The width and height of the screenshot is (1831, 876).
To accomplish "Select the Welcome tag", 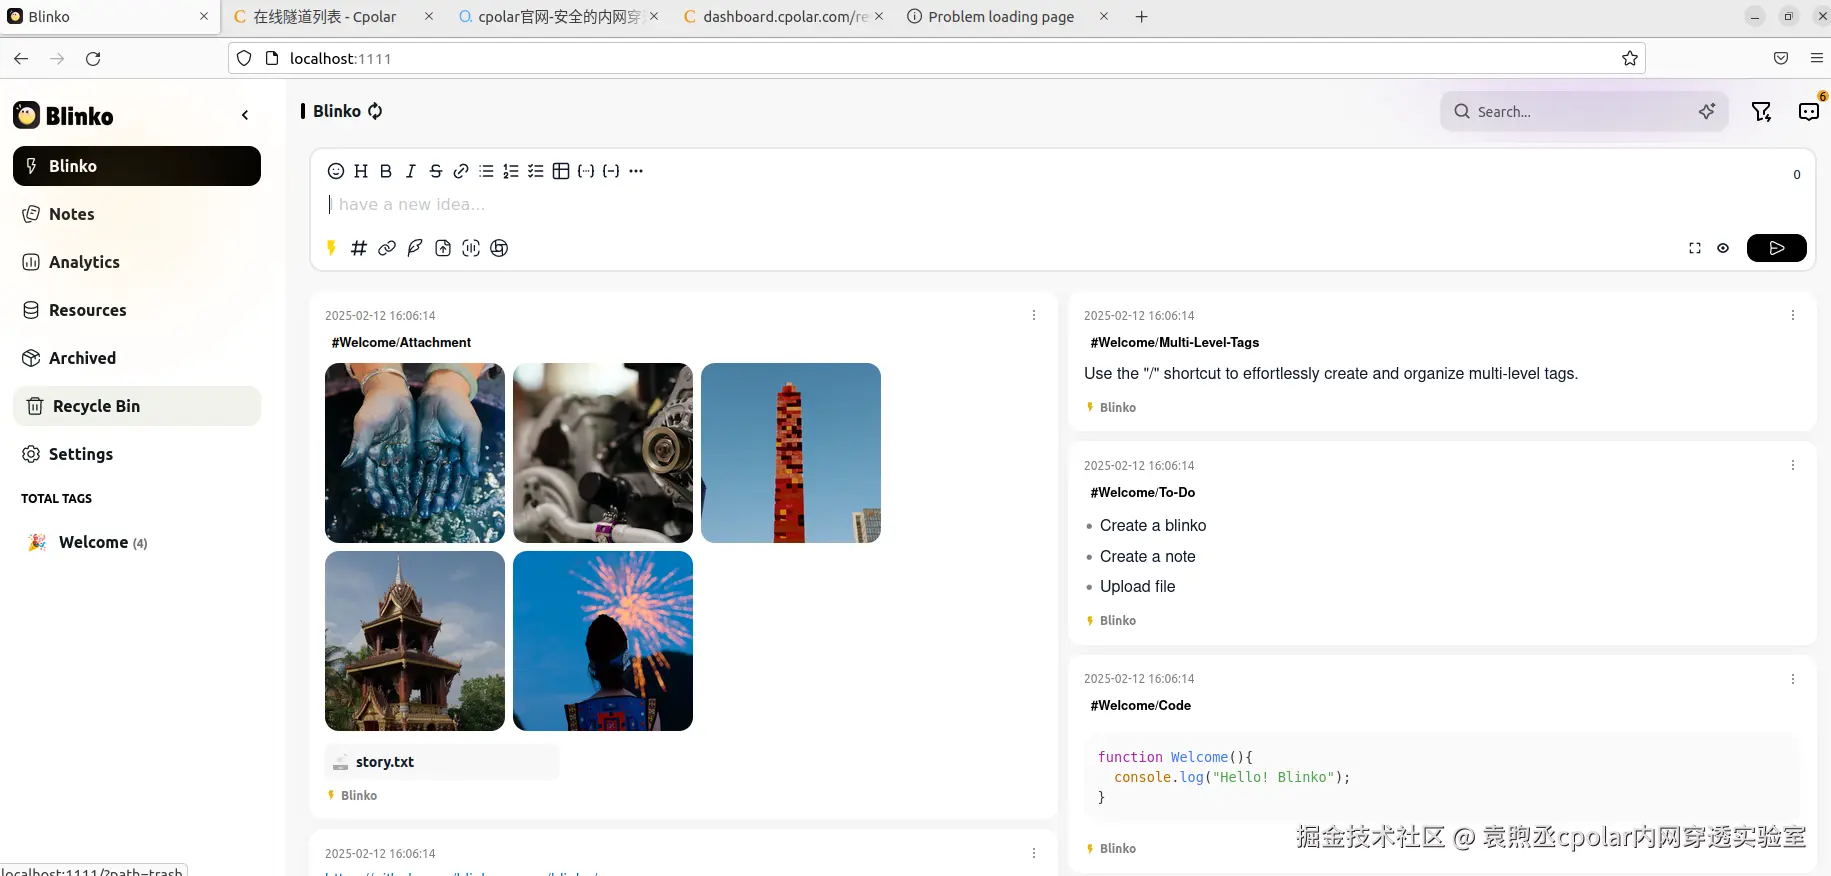I will pyautogui.click(x=93, y=542).
